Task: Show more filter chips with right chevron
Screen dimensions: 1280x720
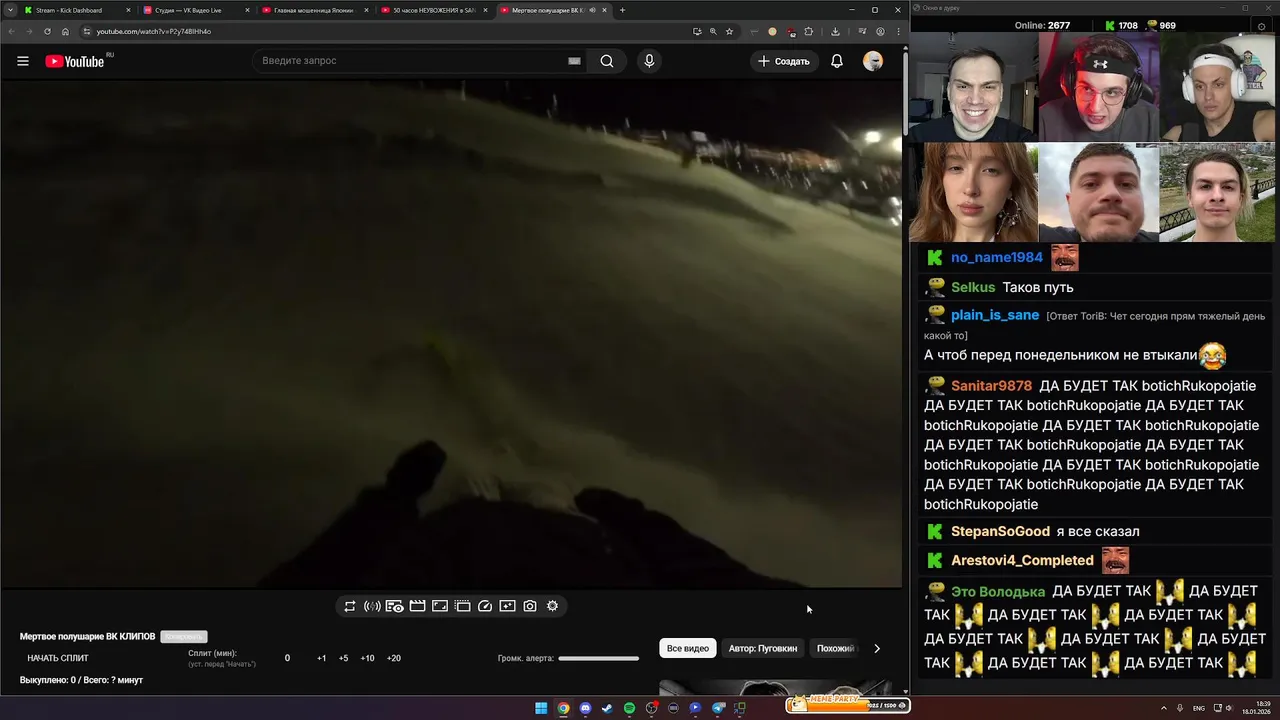Action: [877, 648]
